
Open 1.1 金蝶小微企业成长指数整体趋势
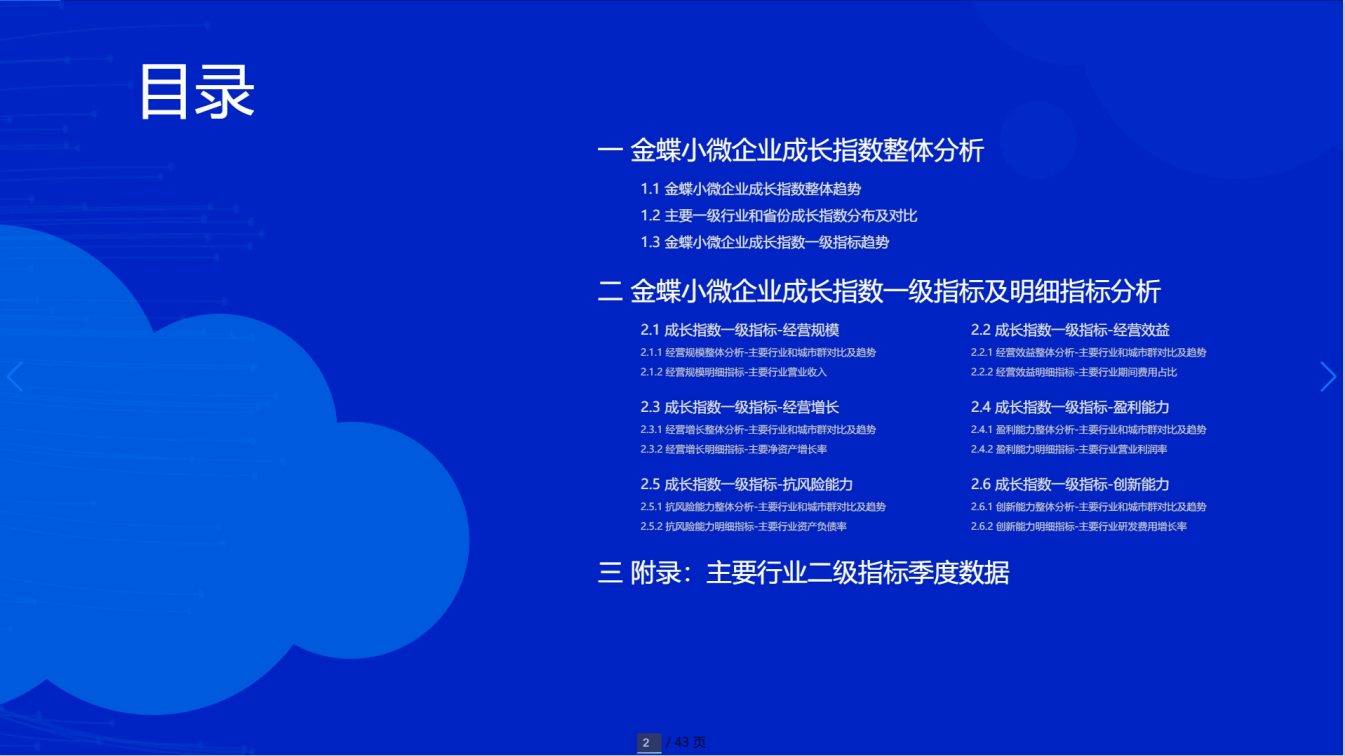(x=751, y=189)
